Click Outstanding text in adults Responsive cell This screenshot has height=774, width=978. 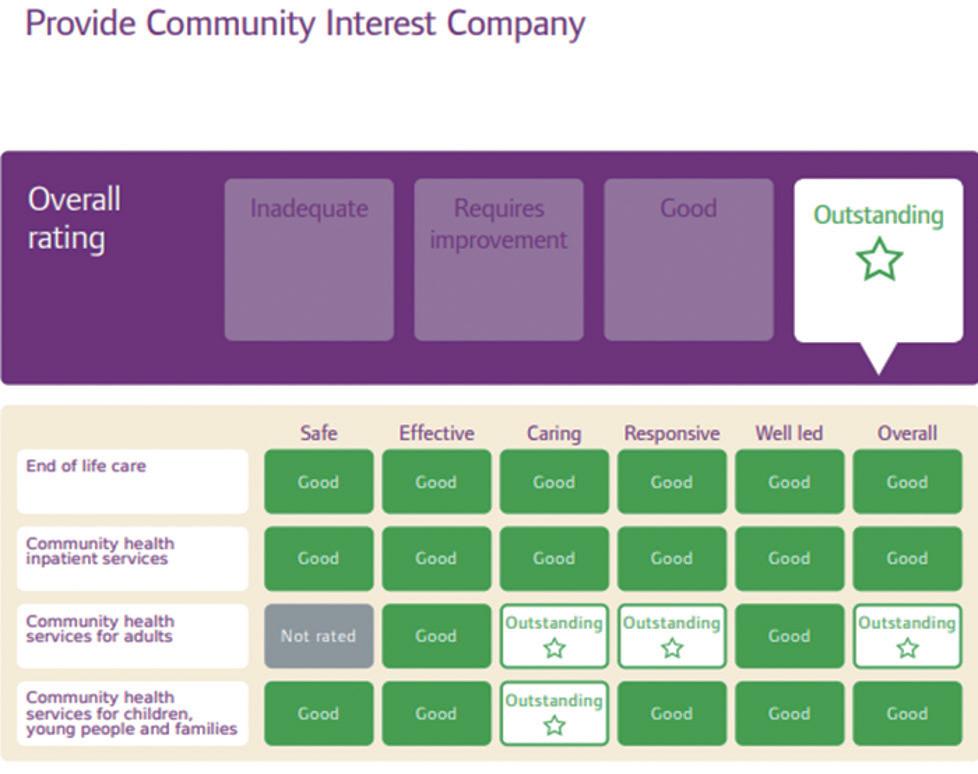point(672,623)
